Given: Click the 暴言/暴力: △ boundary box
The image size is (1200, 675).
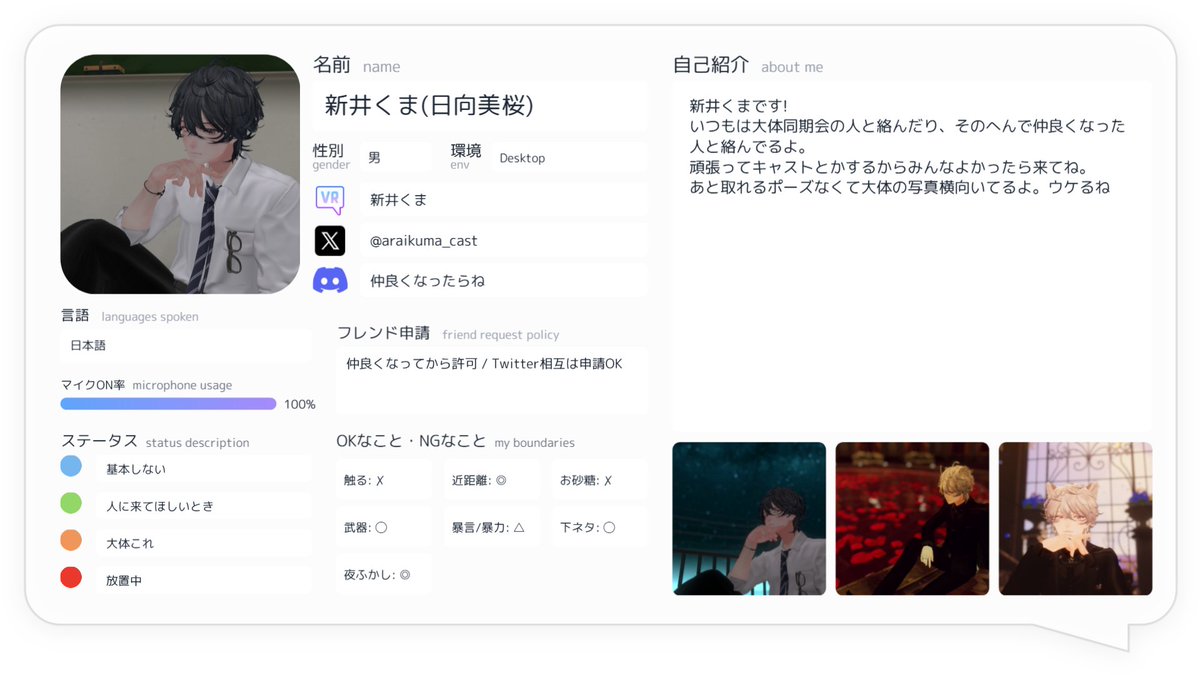Looking at the screenshot, I should 492,527.
